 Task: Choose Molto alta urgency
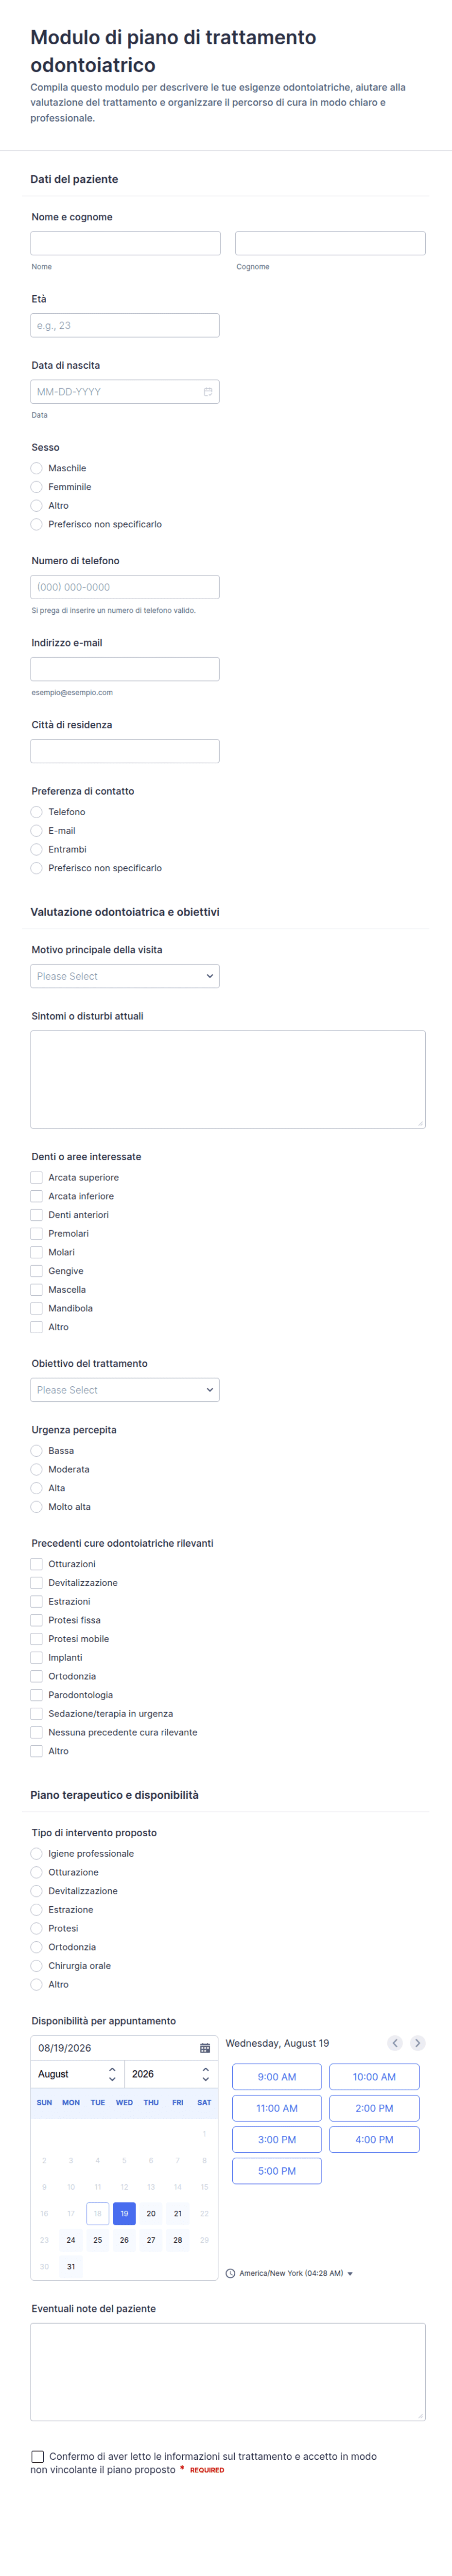pyautogui.click(x=37, y=1507)
